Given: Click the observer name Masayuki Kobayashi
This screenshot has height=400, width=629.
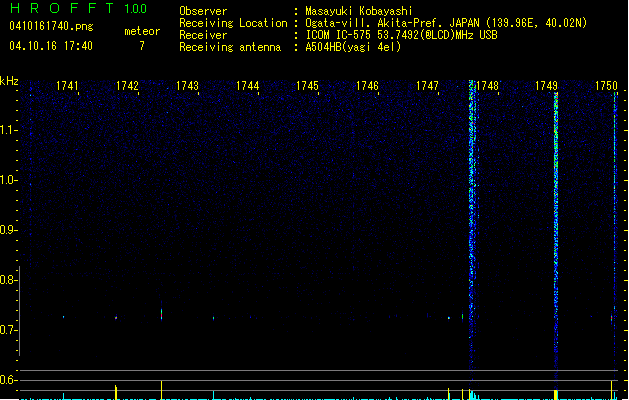Looking at the screenshot, I should pos(359,11).
